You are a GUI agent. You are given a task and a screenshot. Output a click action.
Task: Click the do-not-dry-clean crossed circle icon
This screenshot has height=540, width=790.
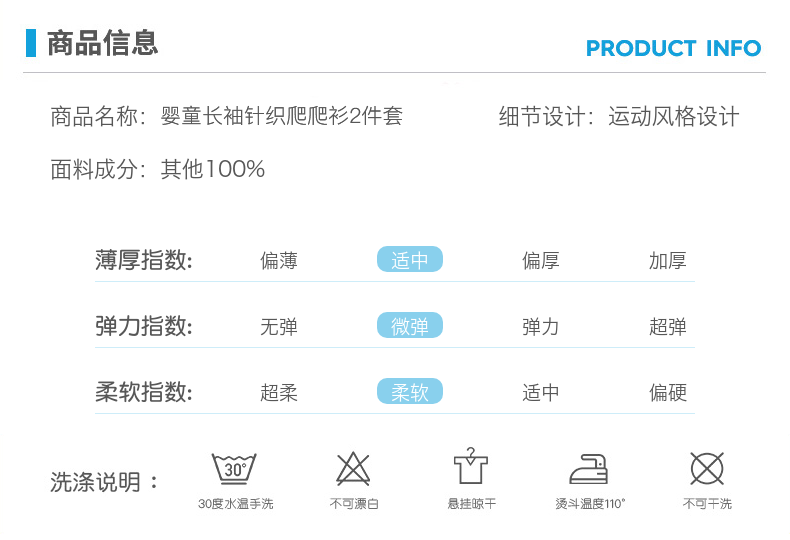point(707,468)
